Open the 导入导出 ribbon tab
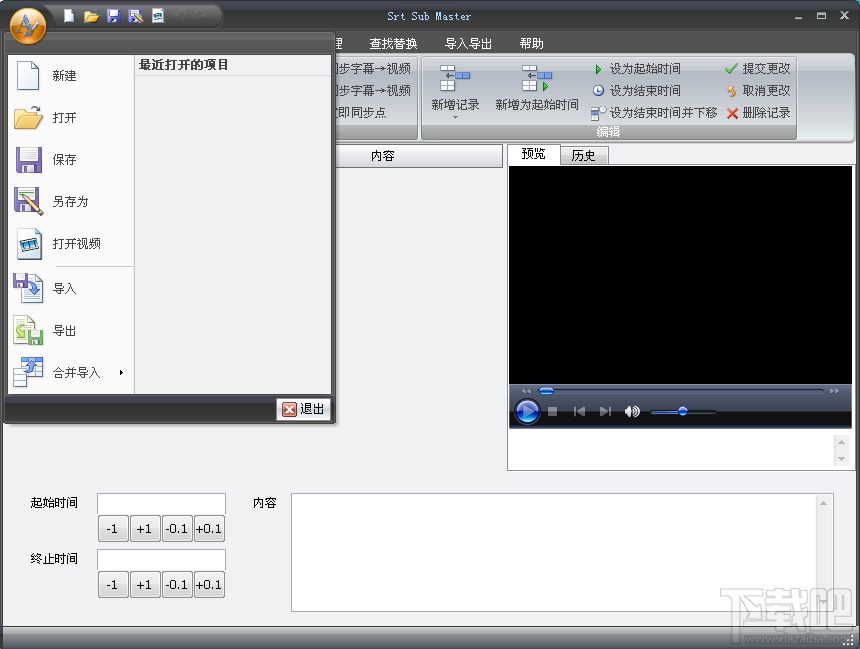 [468, 43]
